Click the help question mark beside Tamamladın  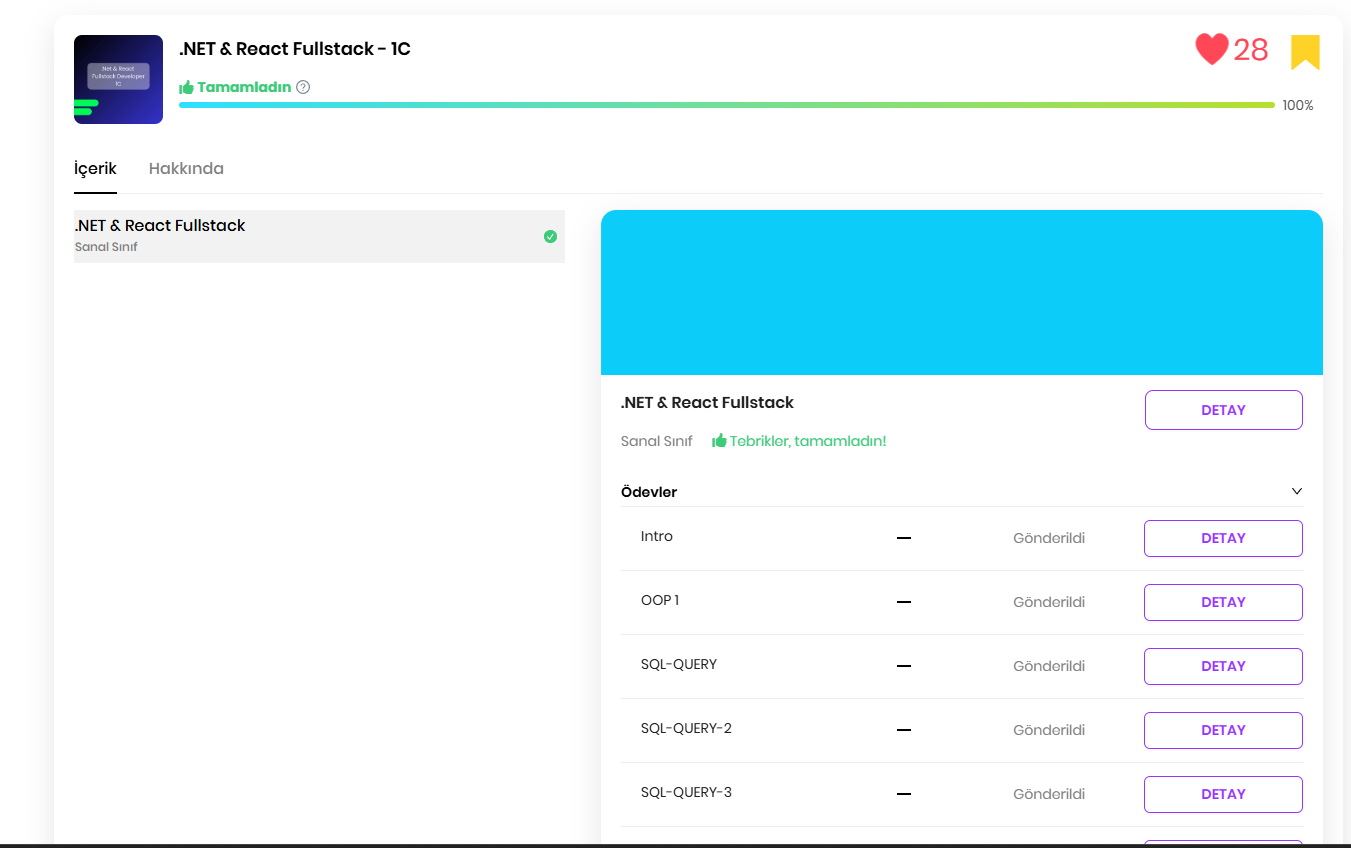point(303,87)
